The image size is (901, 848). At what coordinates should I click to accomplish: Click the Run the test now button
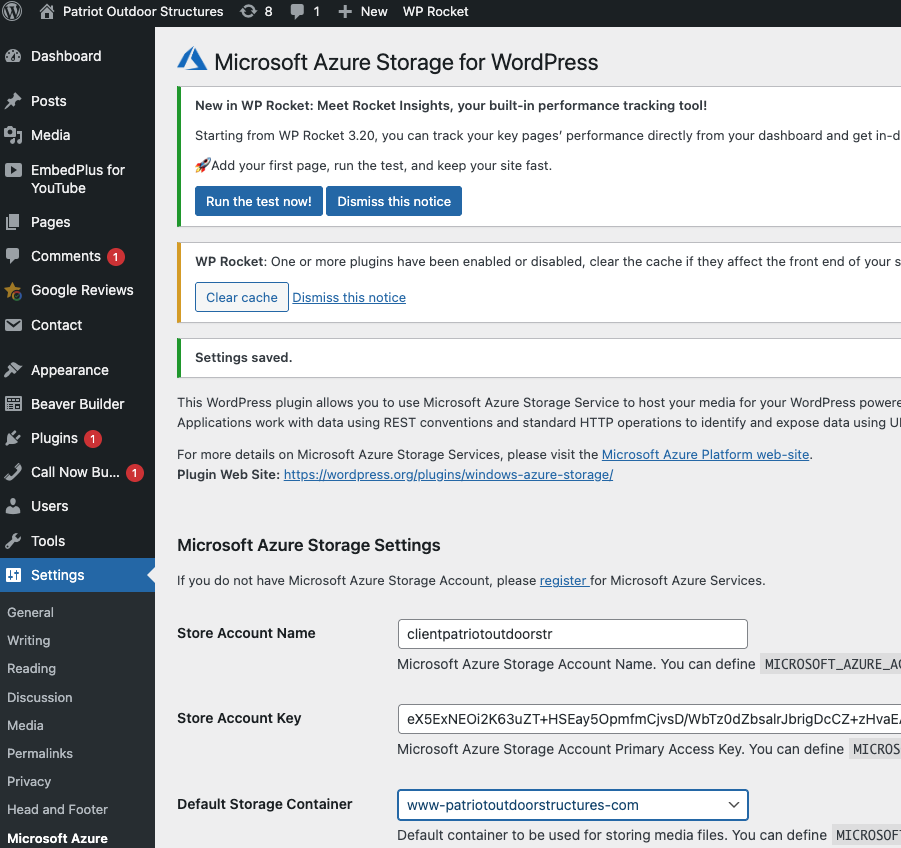pyautogui.click(x=258, y=201)
